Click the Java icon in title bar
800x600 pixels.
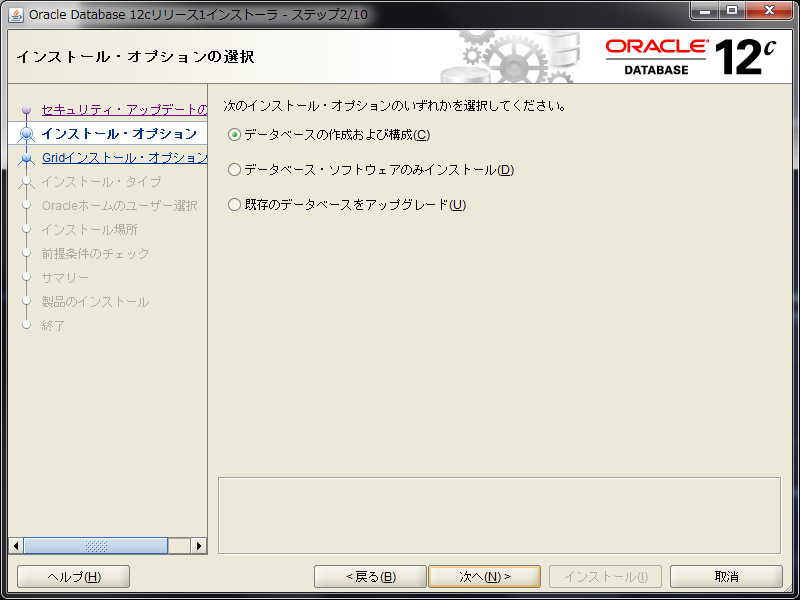click(16, 15)
